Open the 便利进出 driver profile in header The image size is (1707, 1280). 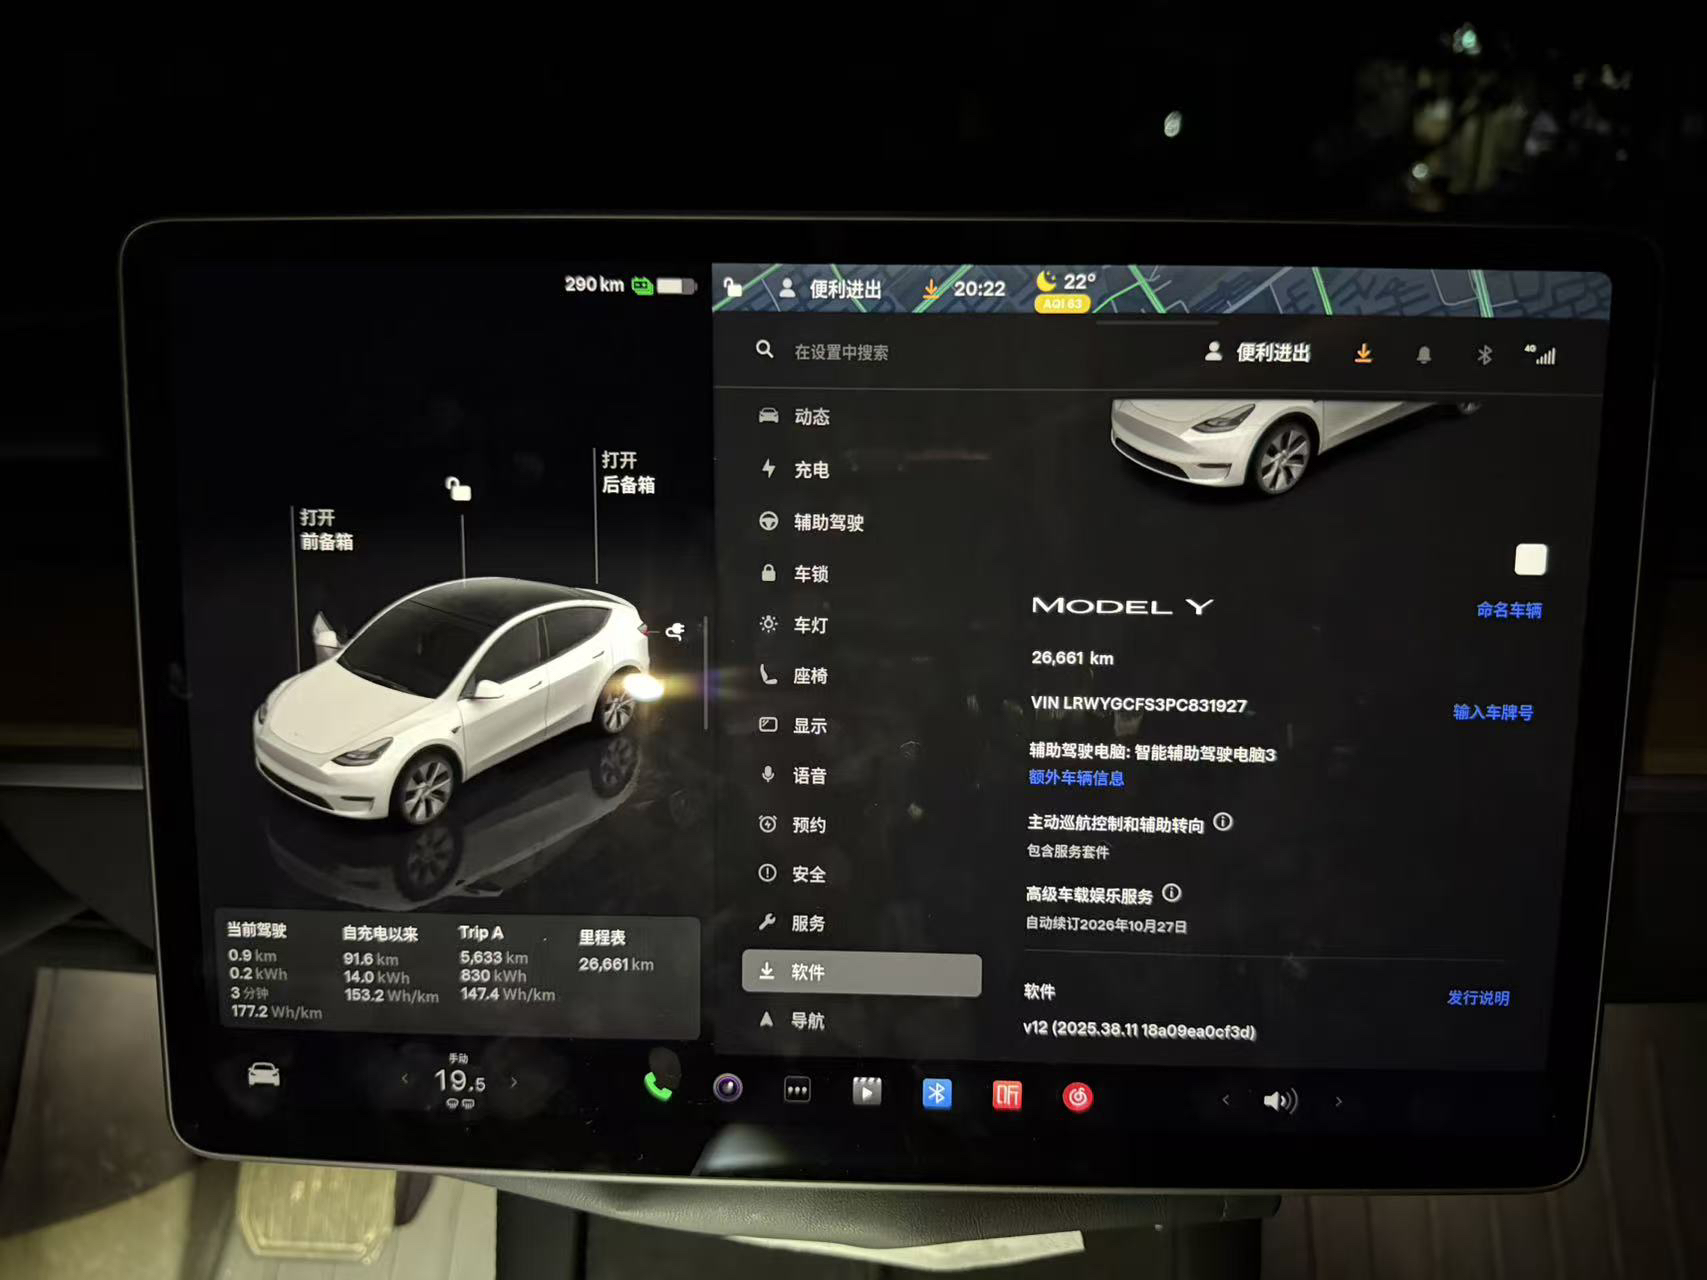[1258, 352]
